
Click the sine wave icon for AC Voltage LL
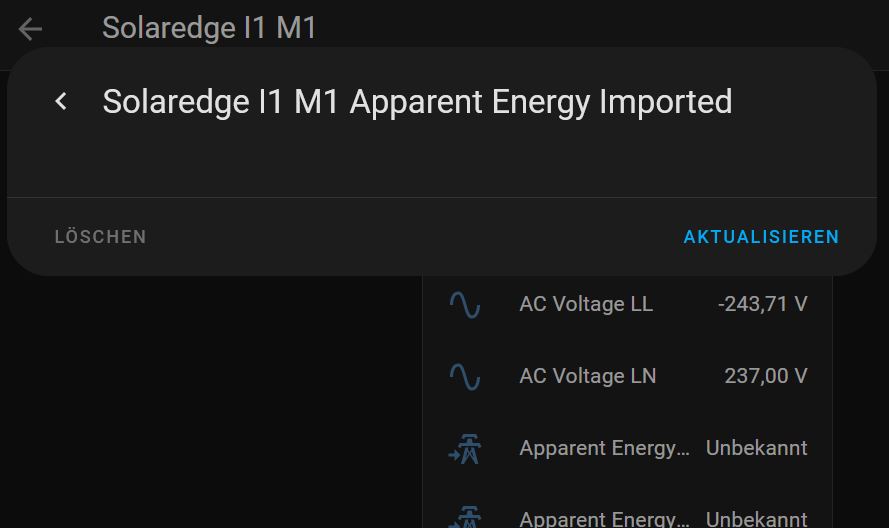point(465,305)
